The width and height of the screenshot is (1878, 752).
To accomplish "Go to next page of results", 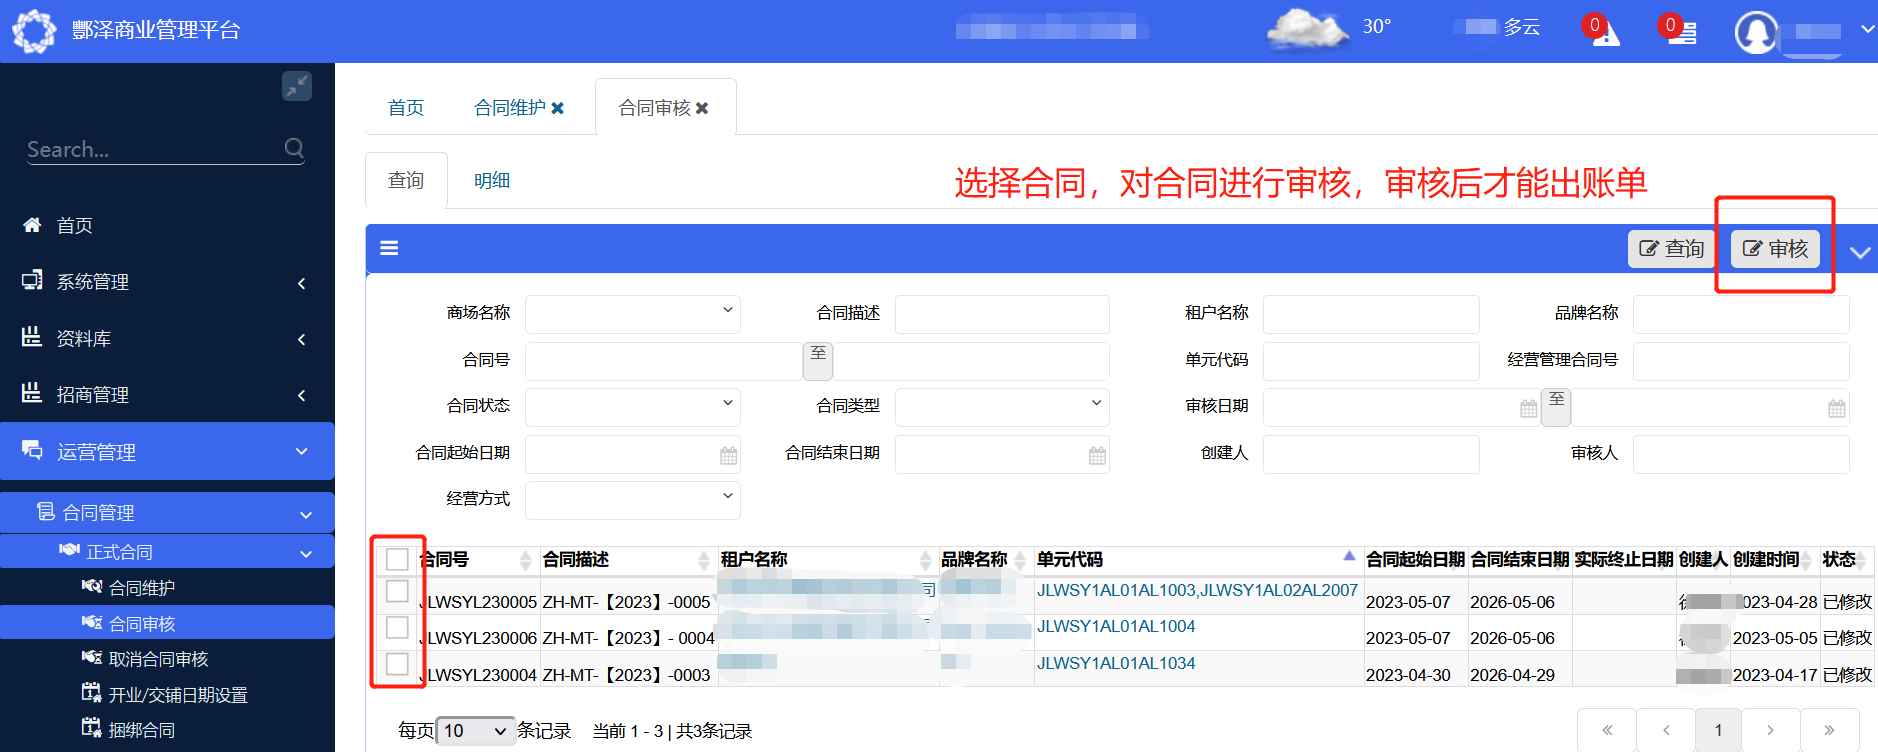I will 1770,730.
